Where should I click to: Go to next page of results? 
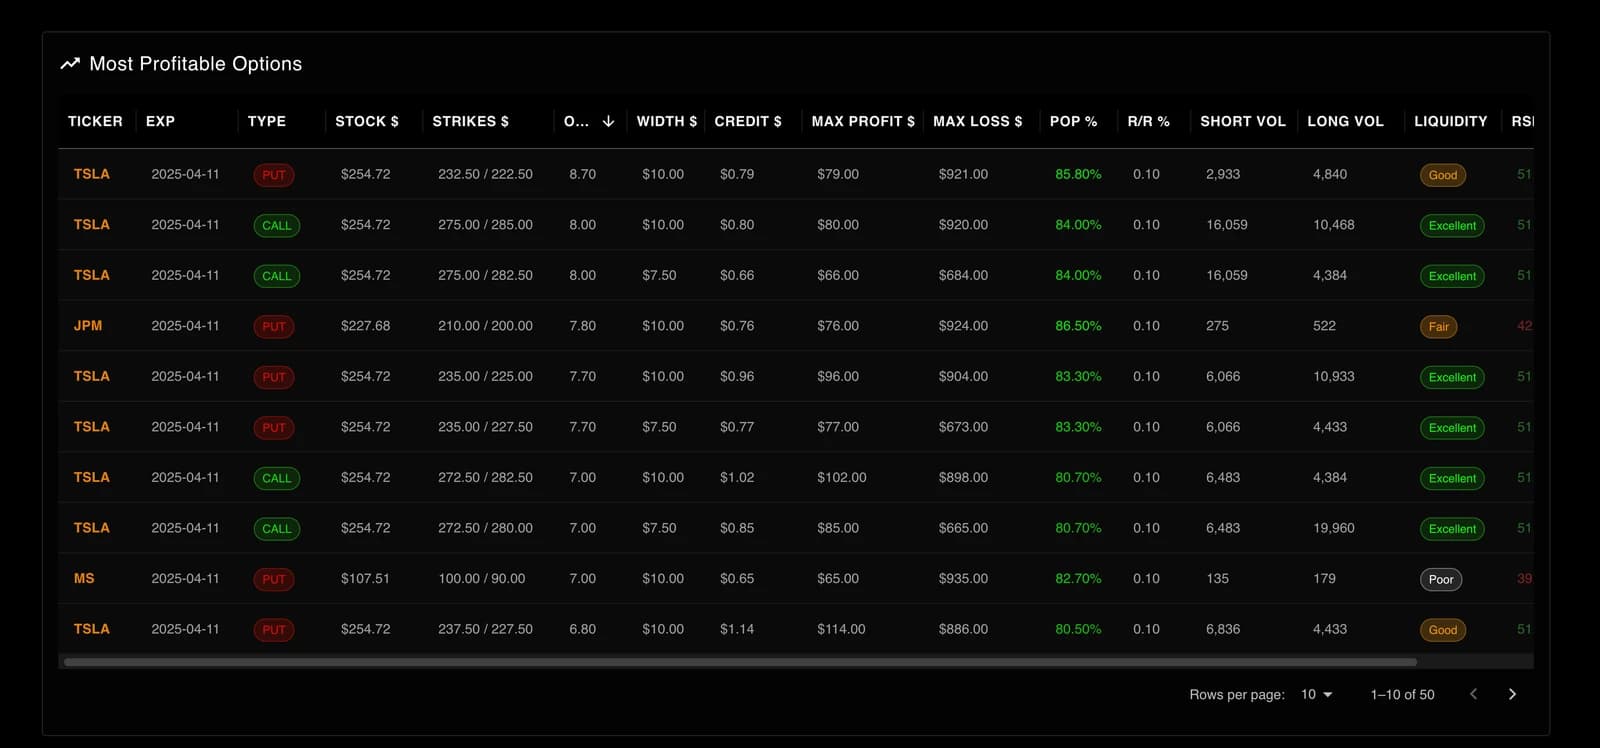coord(1512,694)
